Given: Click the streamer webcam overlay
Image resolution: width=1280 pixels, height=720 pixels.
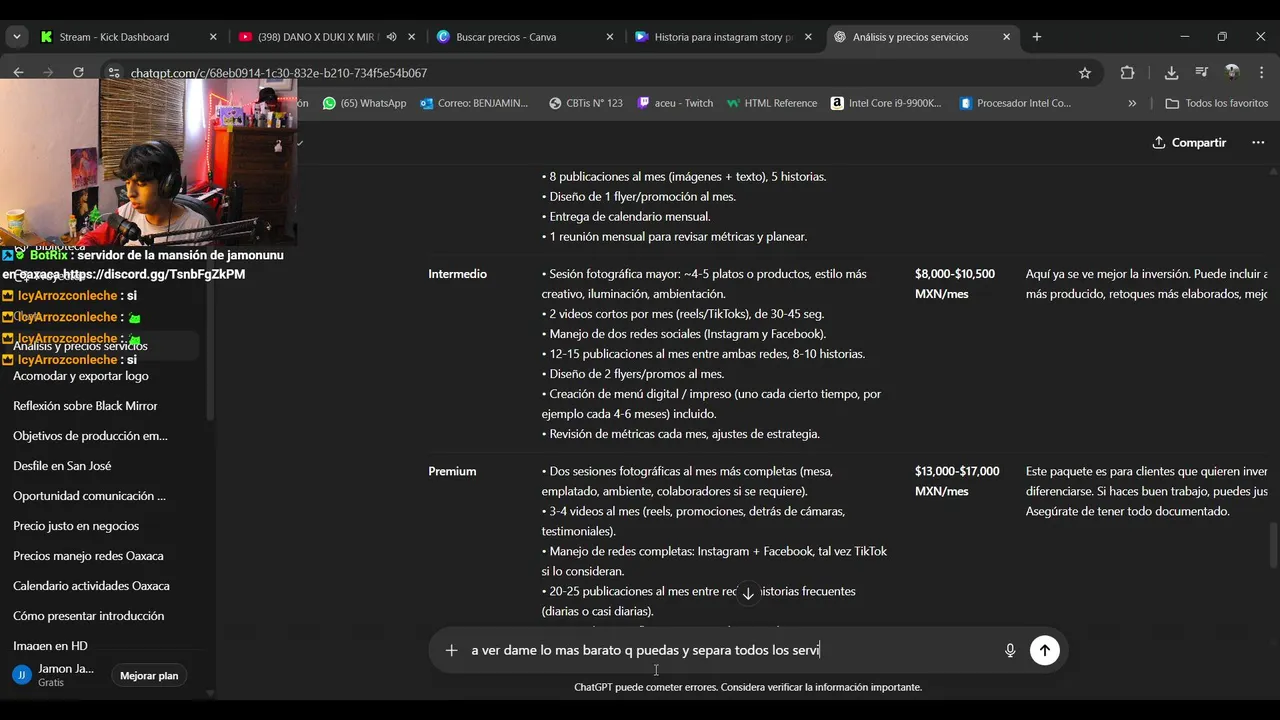Looking at the screenshot, I should [x=148, y=162].
